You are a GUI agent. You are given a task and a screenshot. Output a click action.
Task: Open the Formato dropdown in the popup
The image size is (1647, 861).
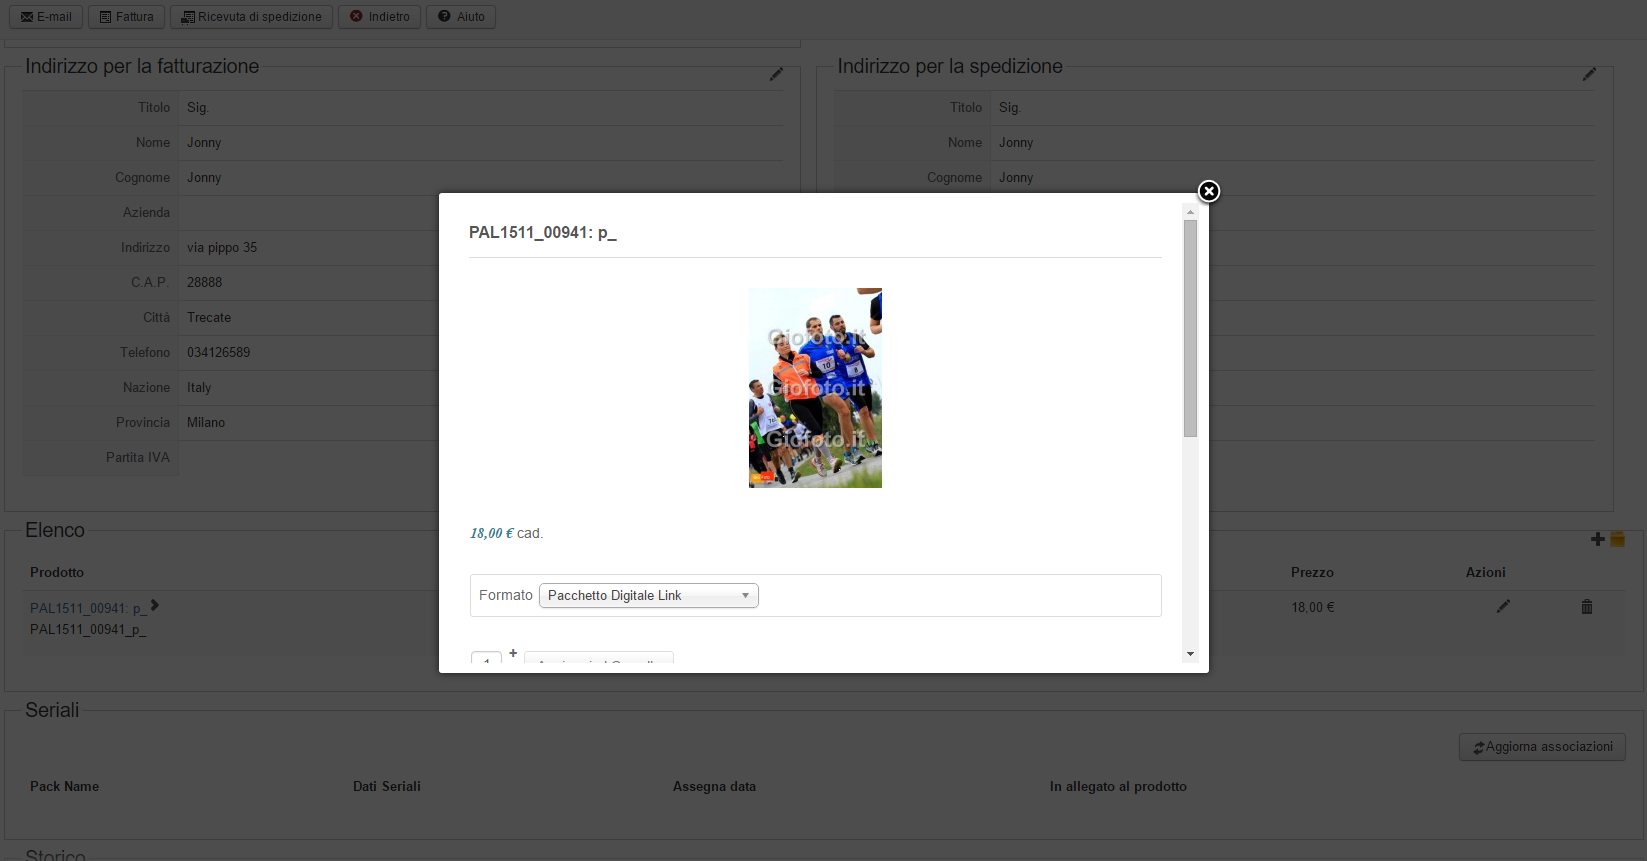pyautogui.click(x=649, y=596)
